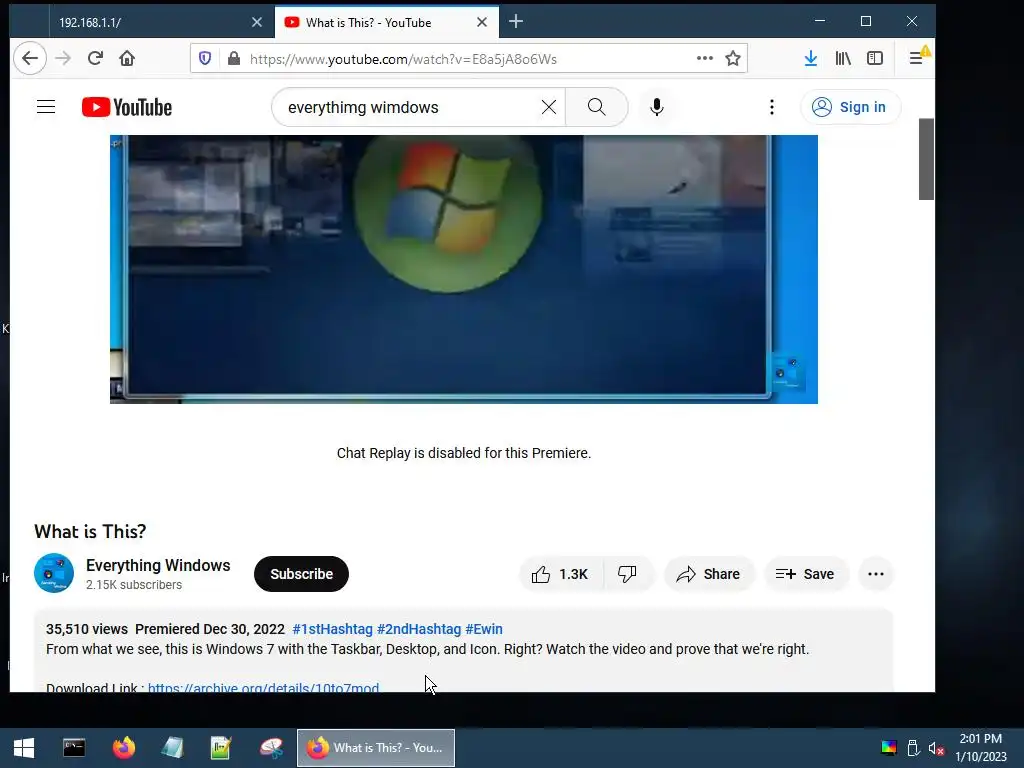Like the video with 1.3K likes
The width and height of the screenshot is (1024, 768).
point(560,574)
